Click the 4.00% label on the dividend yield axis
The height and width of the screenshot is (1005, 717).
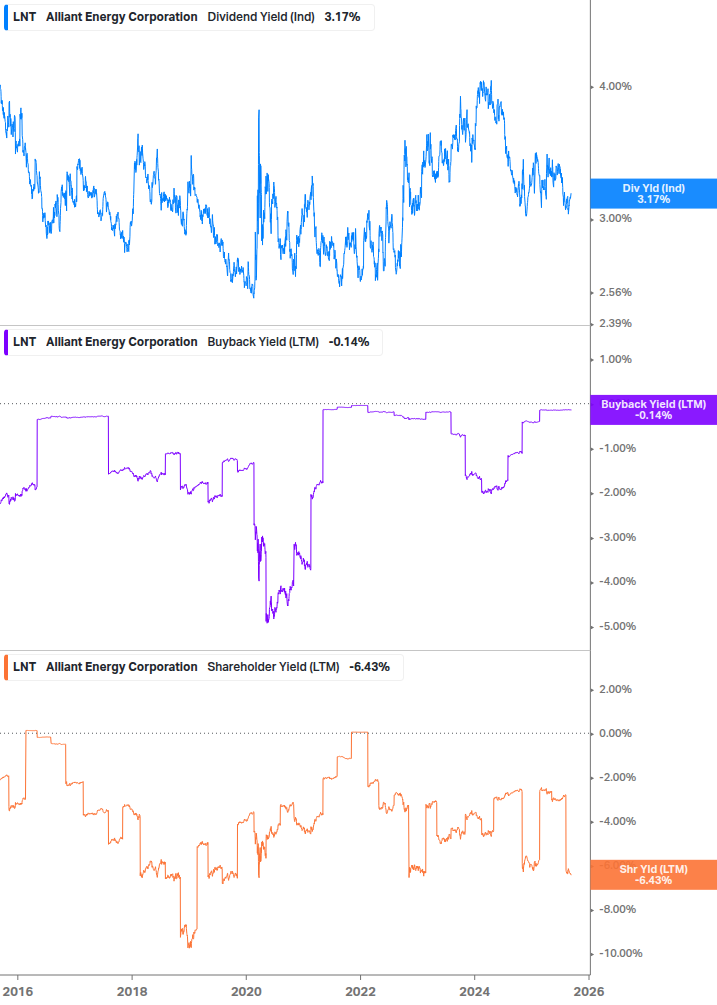tap(615, 87)
